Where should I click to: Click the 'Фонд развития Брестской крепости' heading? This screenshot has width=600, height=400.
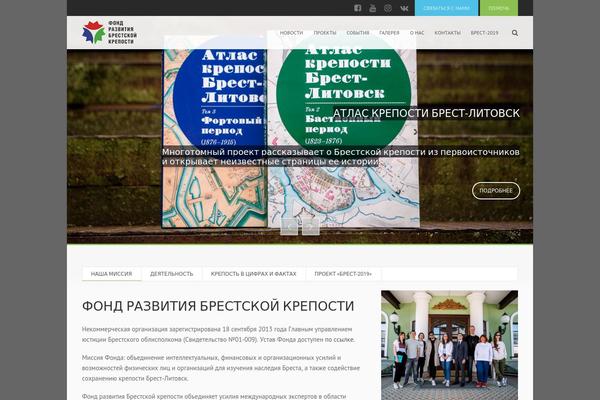[218, 306]
